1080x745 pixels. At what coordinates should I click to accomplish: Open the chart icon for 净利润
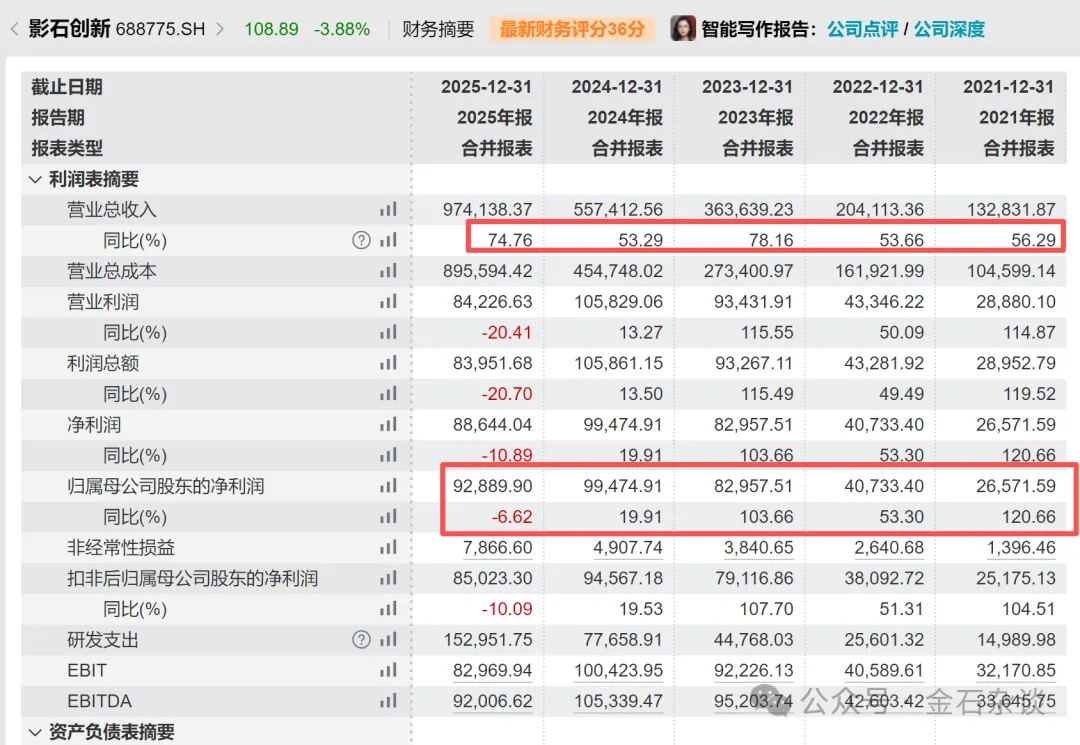[388, 424]
